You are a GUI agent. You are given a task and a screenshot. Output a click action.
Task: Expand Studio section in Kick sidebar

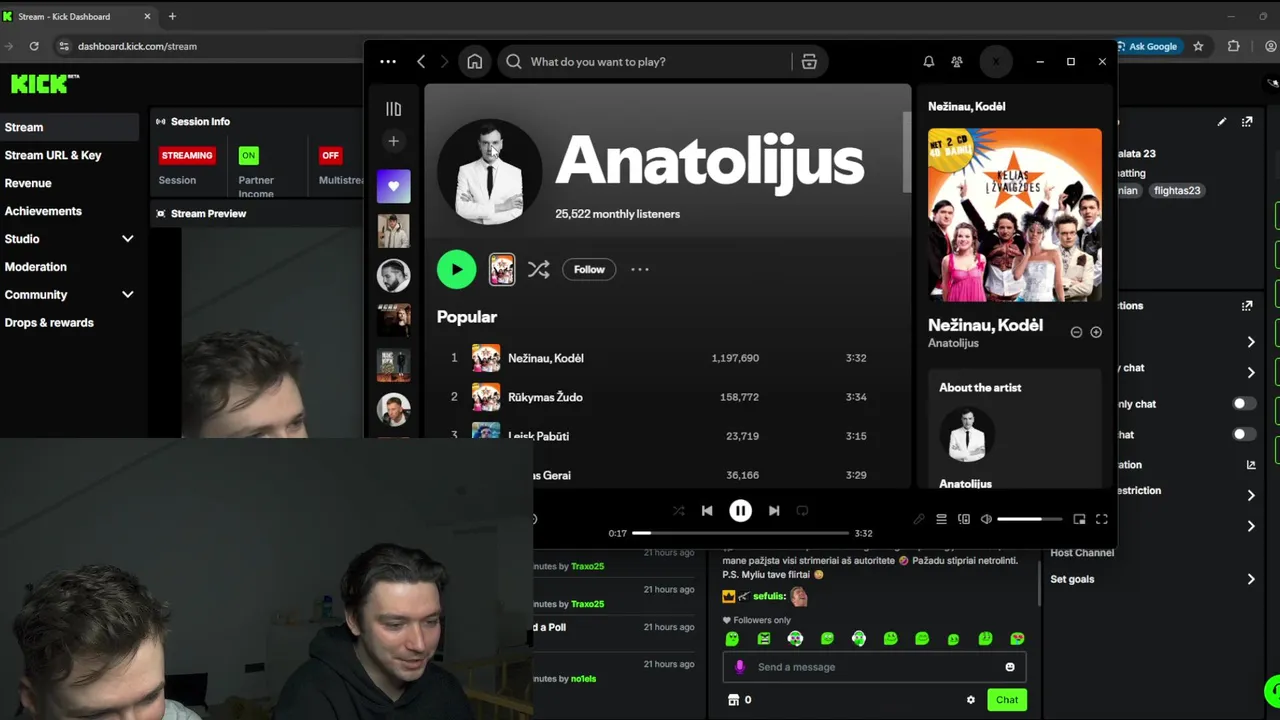(127, 239)
